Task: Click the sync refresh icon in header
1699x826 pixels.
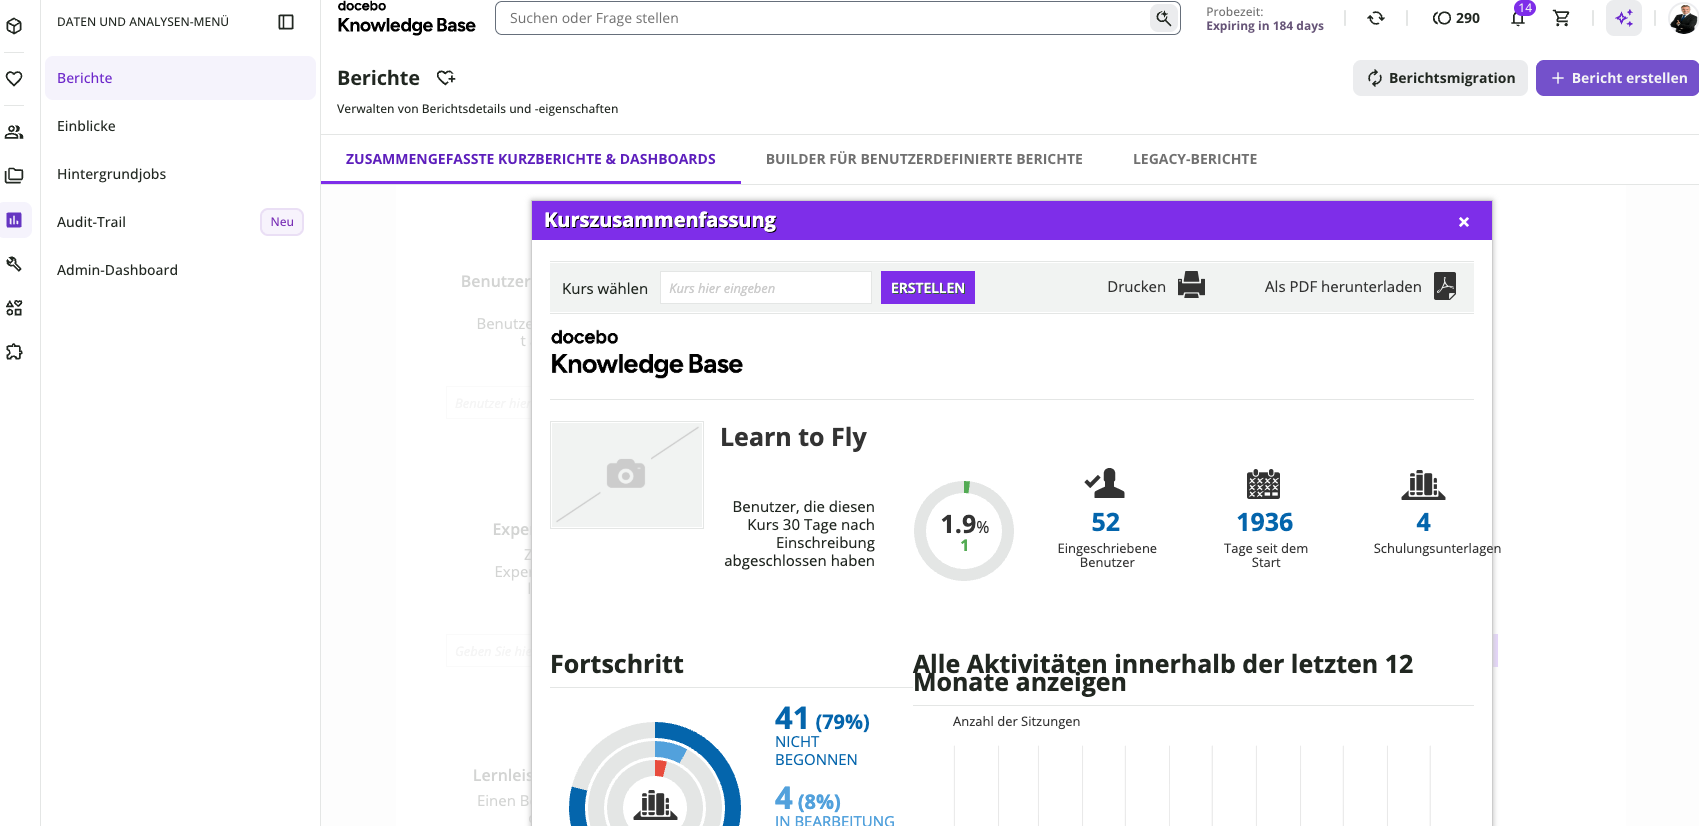Action: 1376,18
